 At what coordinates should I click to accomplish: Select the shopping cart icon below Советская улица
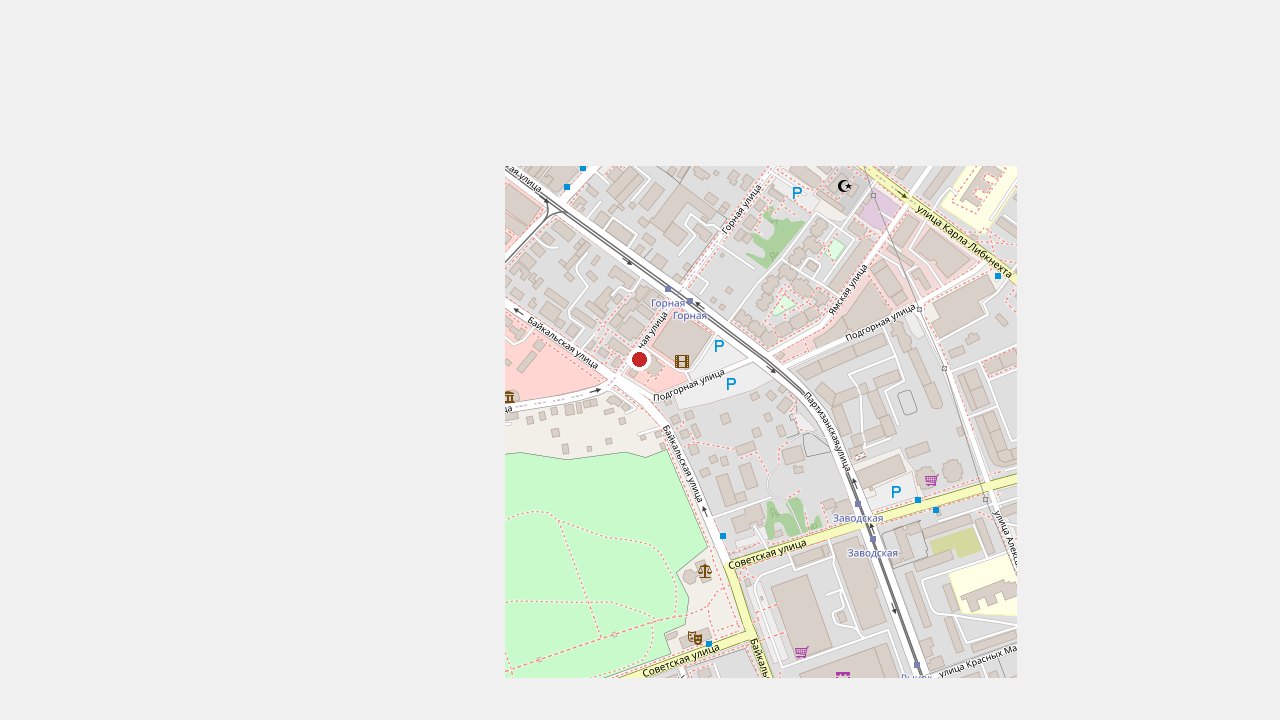801,652
